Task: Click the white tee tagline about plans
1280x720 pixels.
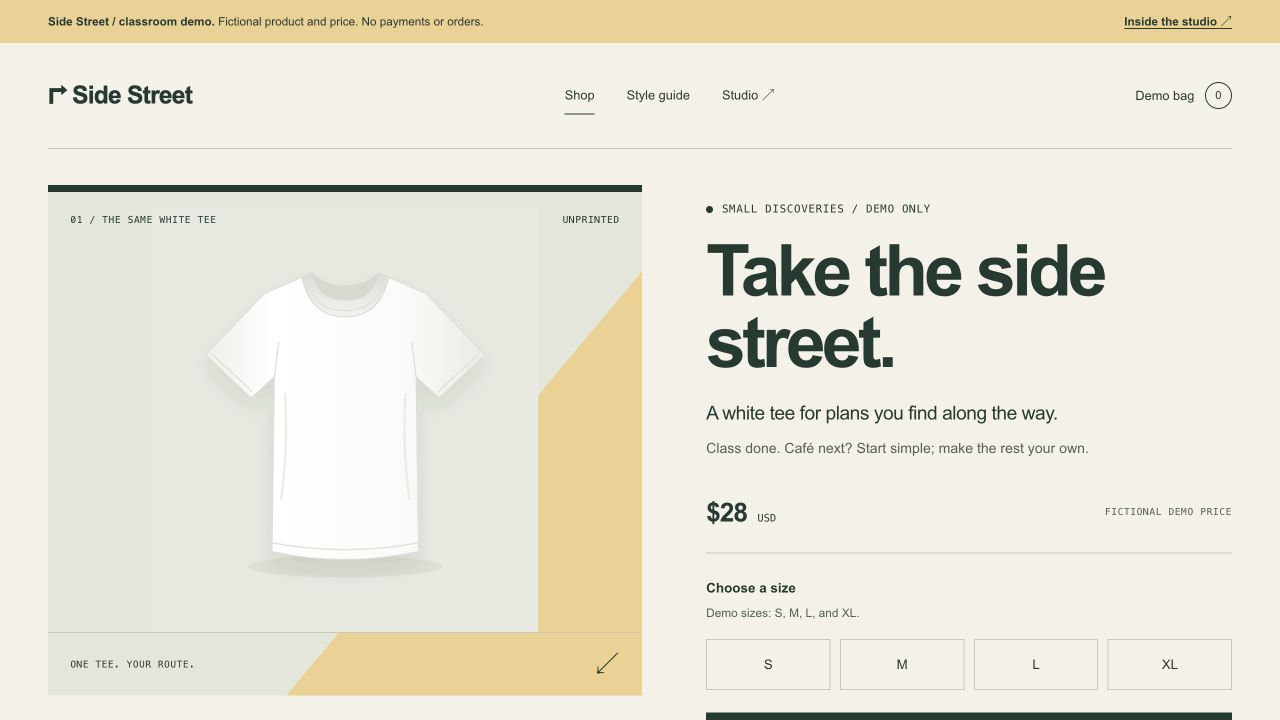Action: pos(882,413)
